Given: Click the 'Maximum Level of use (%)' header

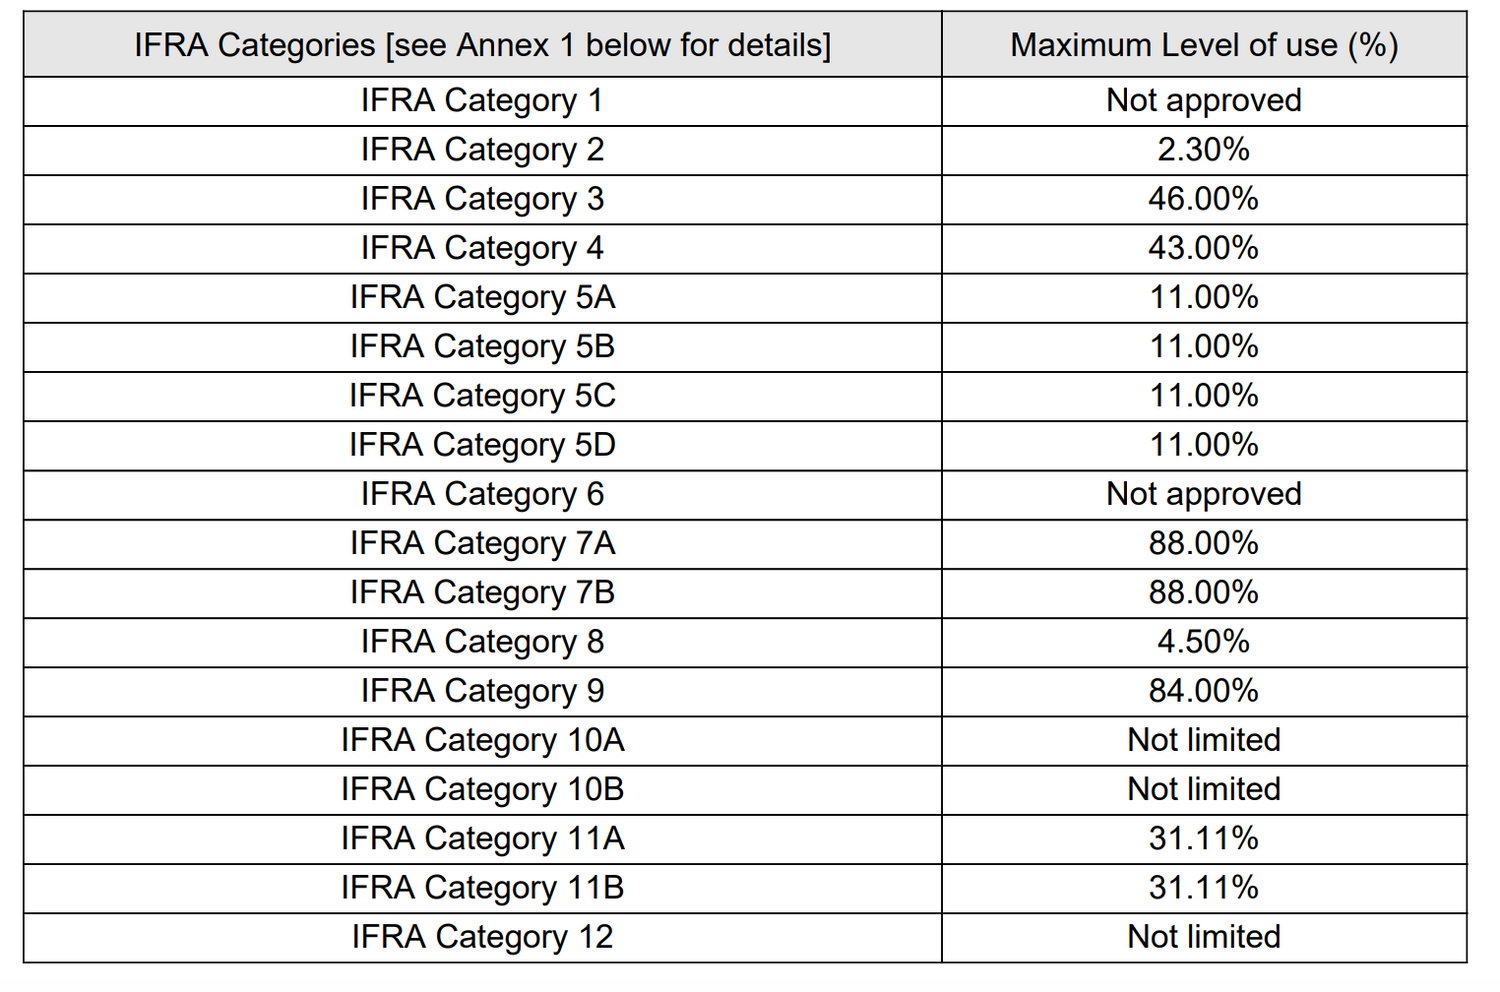Looking at the screenshot, I should 1203,45.
